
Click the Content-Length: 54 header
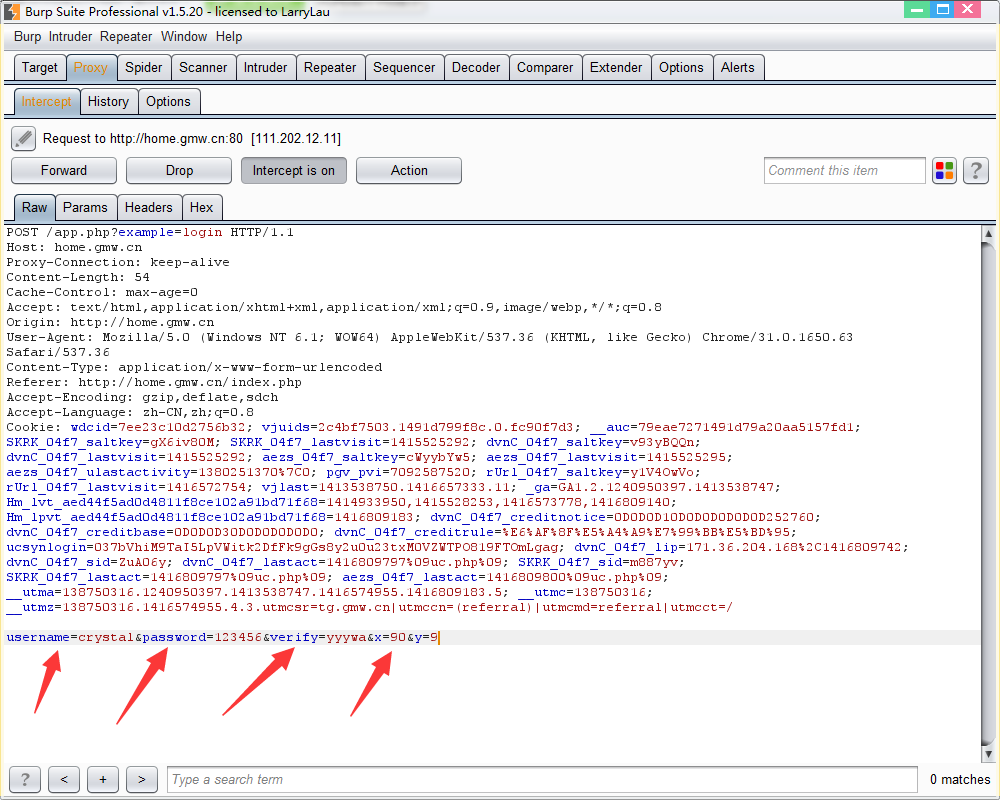tap(78, 278)
